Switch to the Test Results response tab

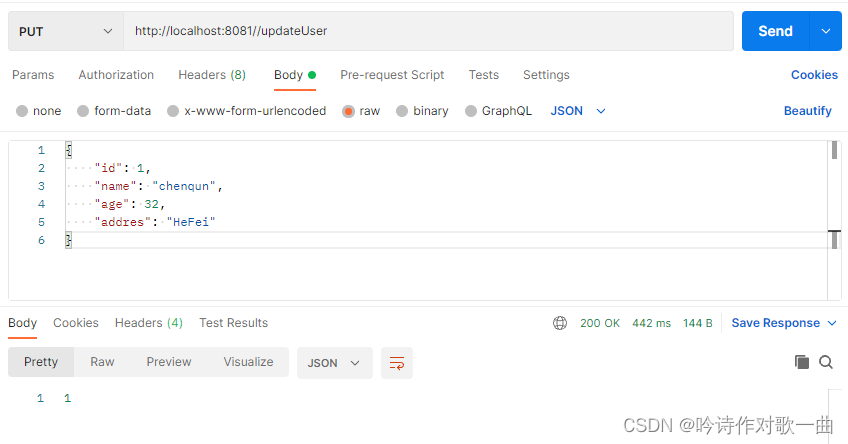coord(233,323)
